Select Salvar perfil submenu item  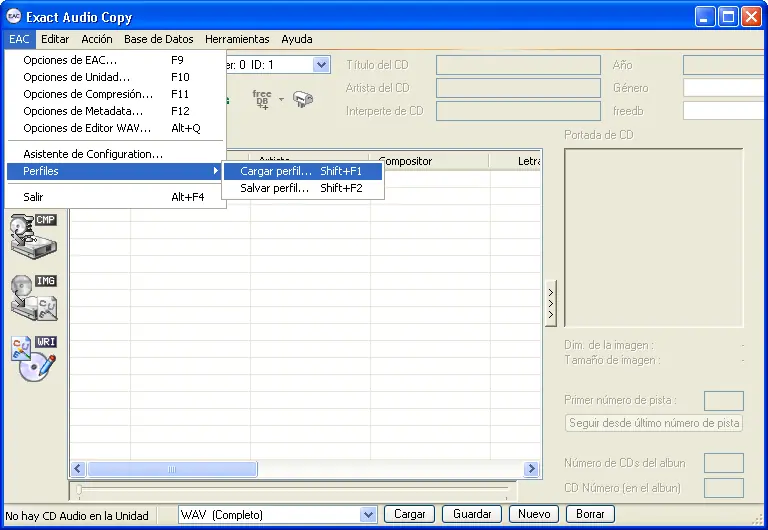tap(303, 188)
